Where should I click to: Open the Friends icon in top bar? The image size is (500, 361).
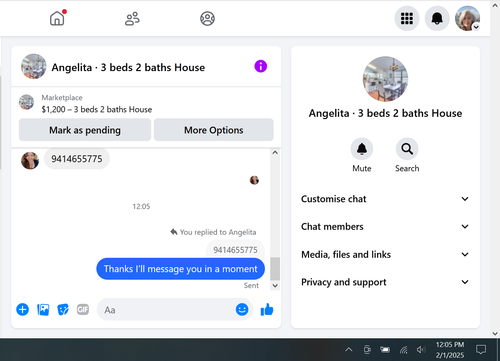pos(132,18)
